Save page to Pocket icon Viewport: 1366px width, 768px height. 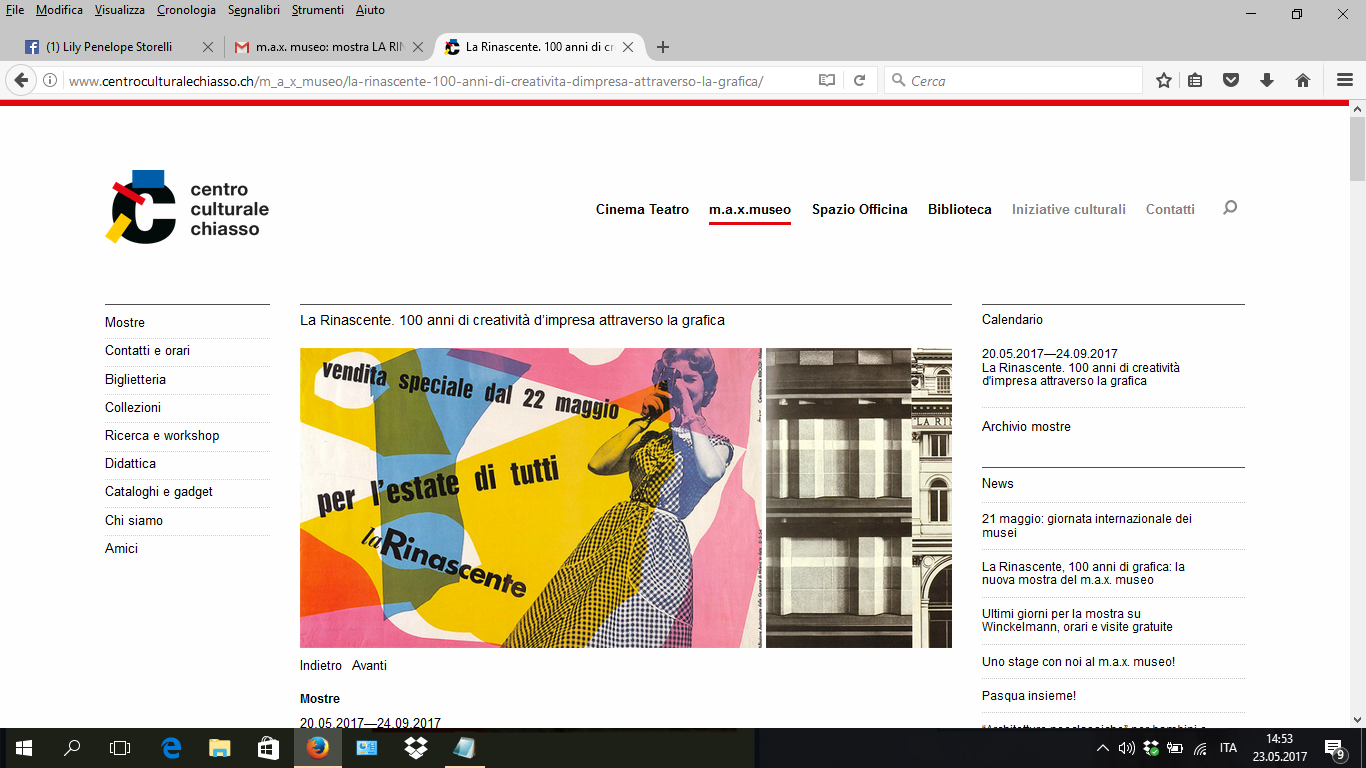tap(1232, 81)
